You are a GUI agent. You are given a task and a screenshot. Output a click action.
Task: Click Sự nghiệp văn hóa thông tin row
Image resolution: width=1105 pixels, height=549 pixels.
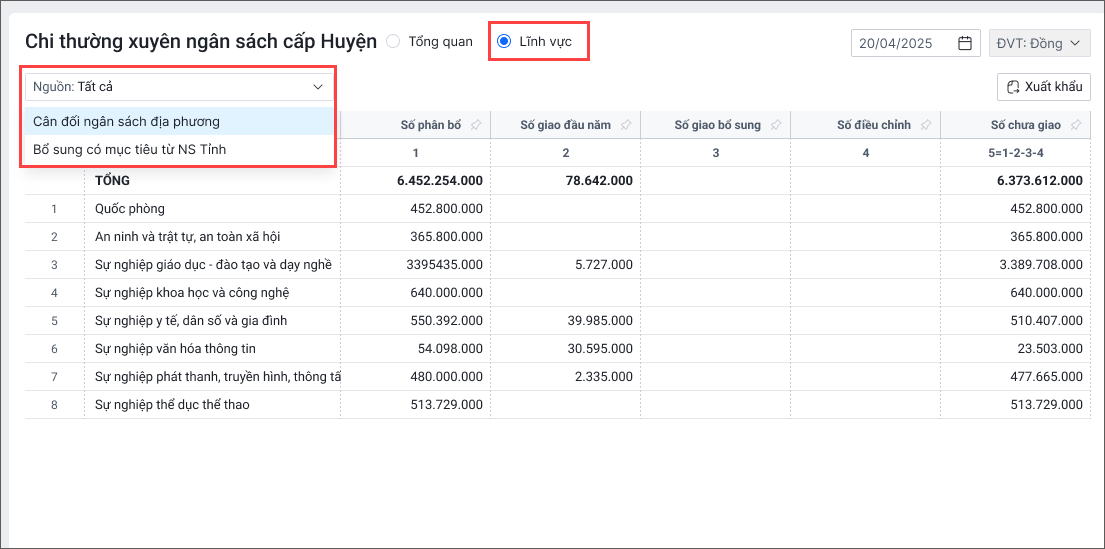(177, 349)
